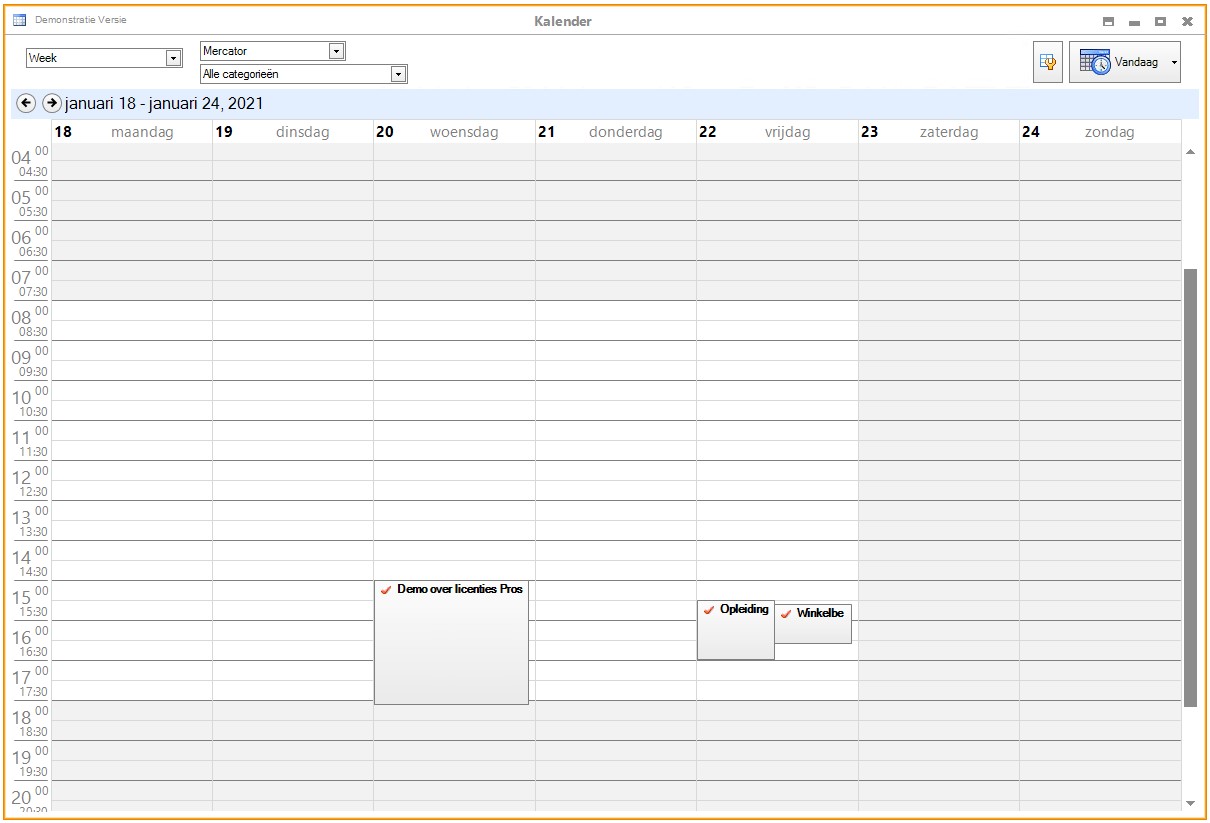
Task: Select the zondag 24 column header
Action: tap(1099, 132)
